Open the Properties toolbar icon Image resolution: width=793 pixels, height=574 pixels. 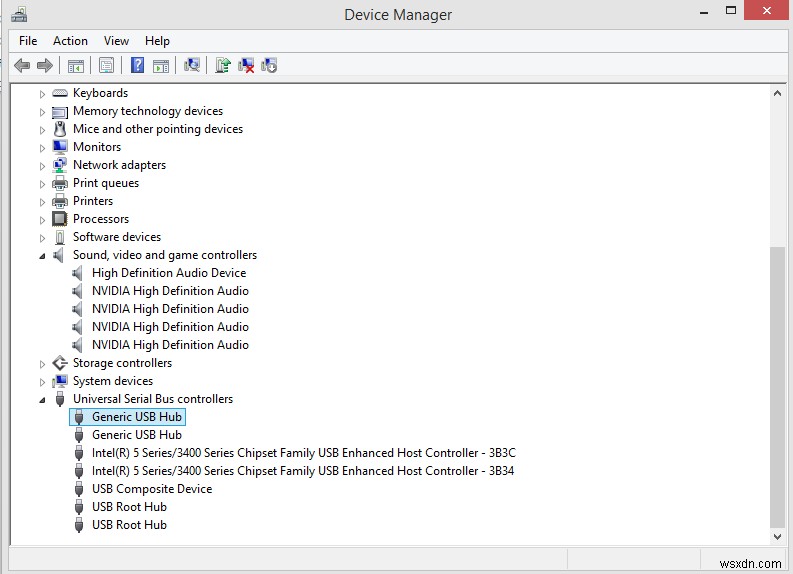pos(106,65)
